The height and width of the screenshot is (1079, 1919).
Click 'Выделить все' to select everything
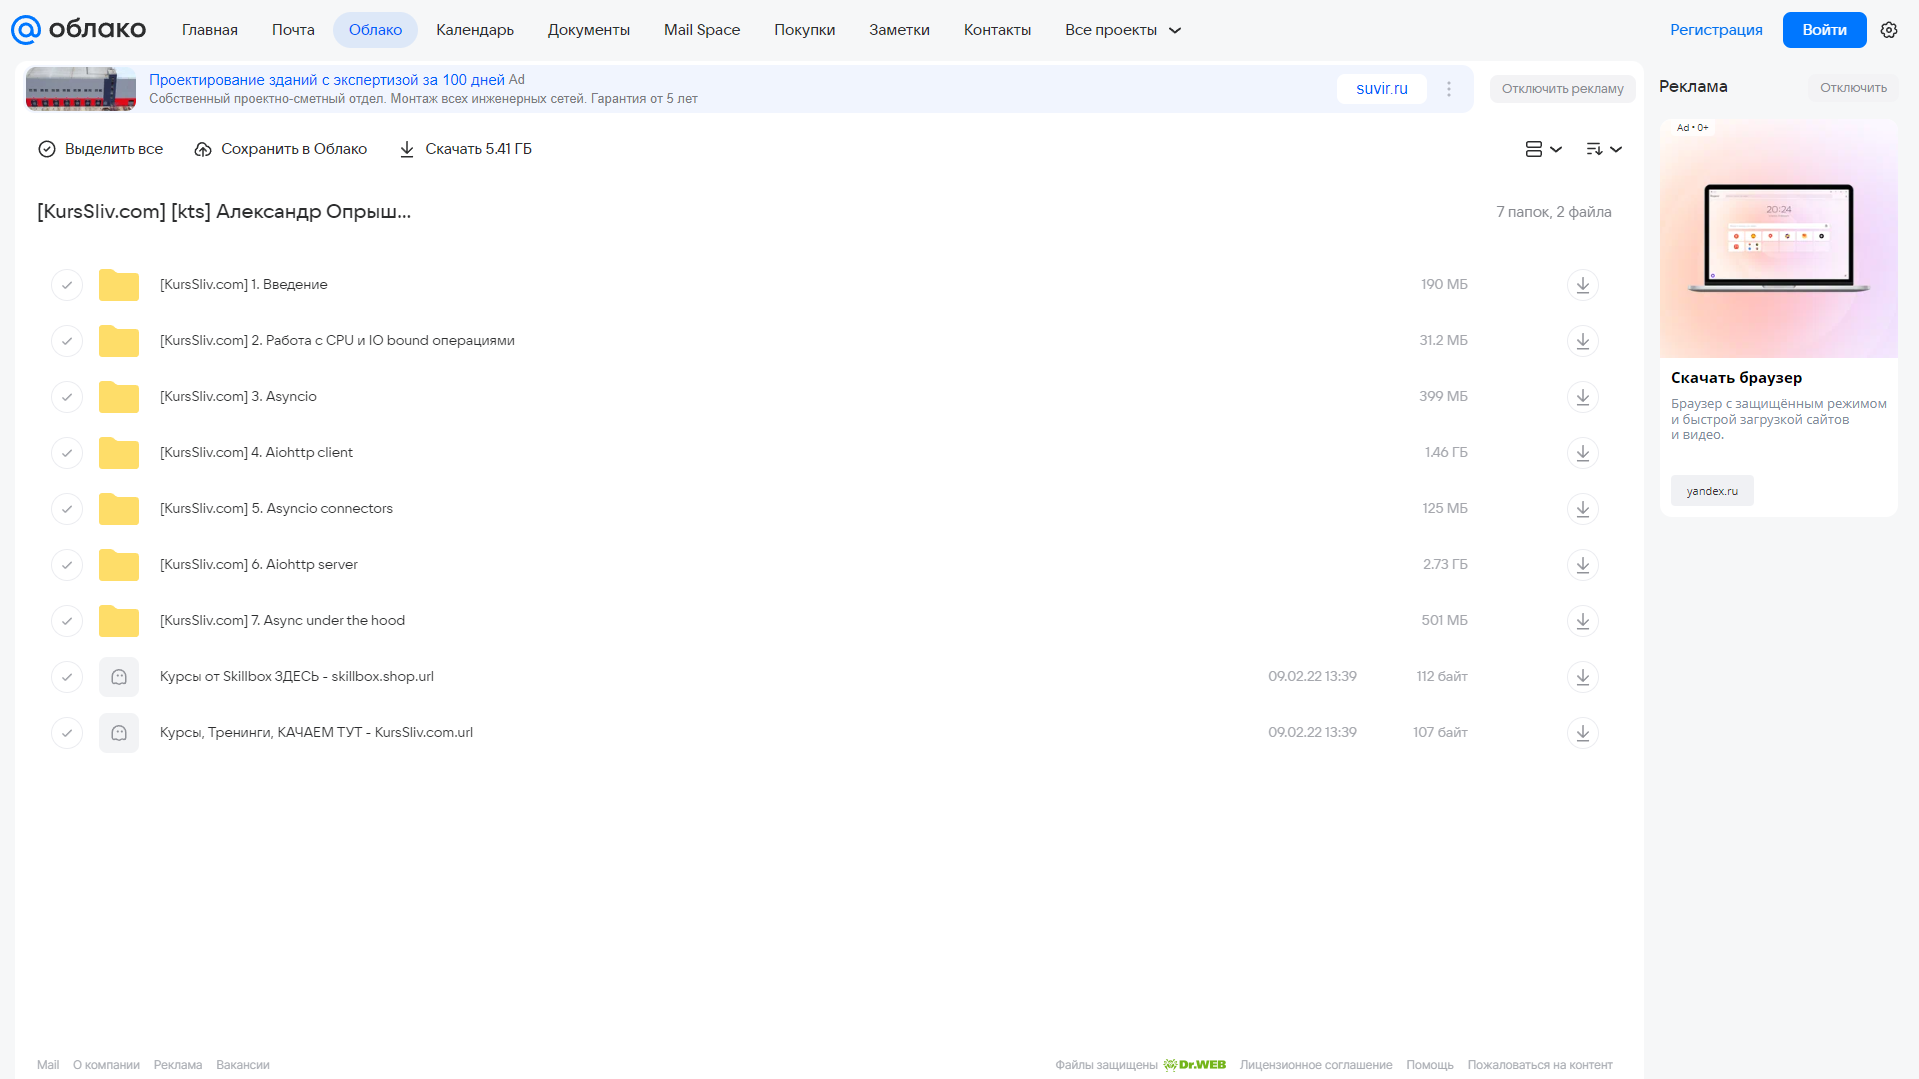click(100, 149)
